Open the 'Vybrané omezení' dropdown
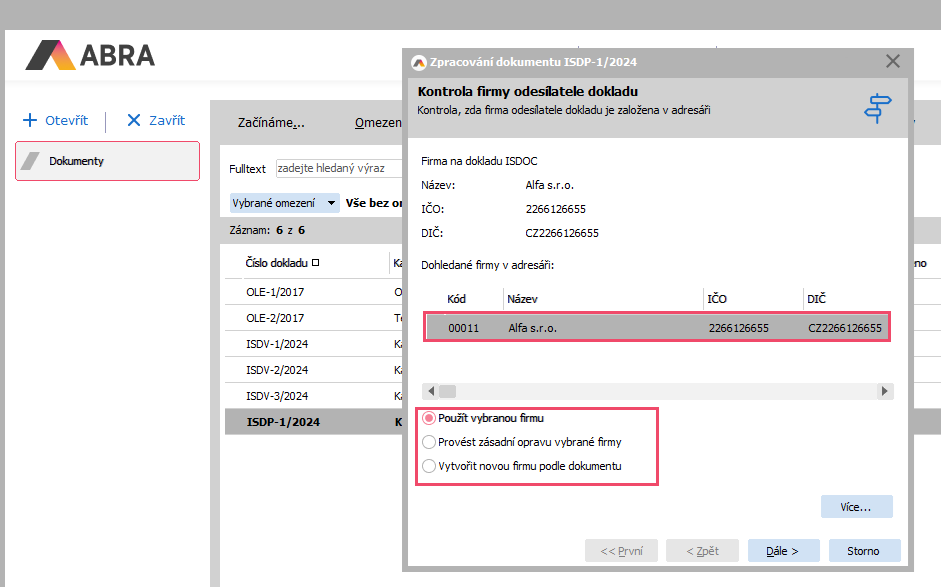The height and width of the screenshot is (587, 941). tap(284, 203)
